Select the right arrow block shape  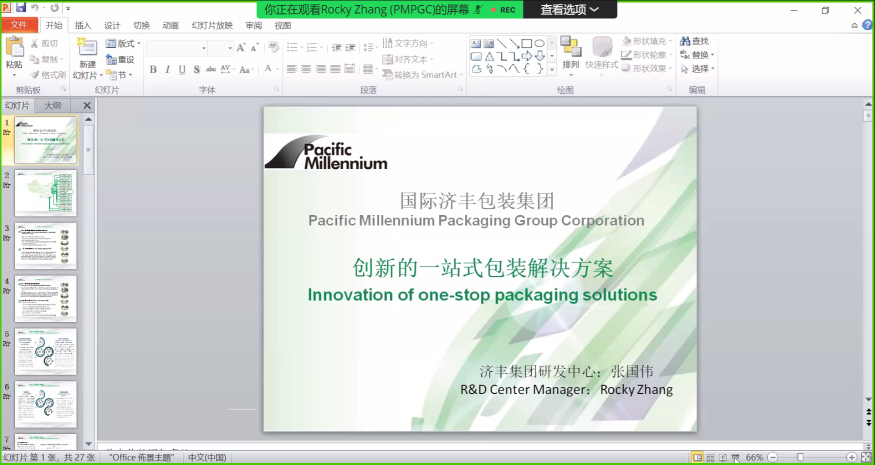click(526, 56)
